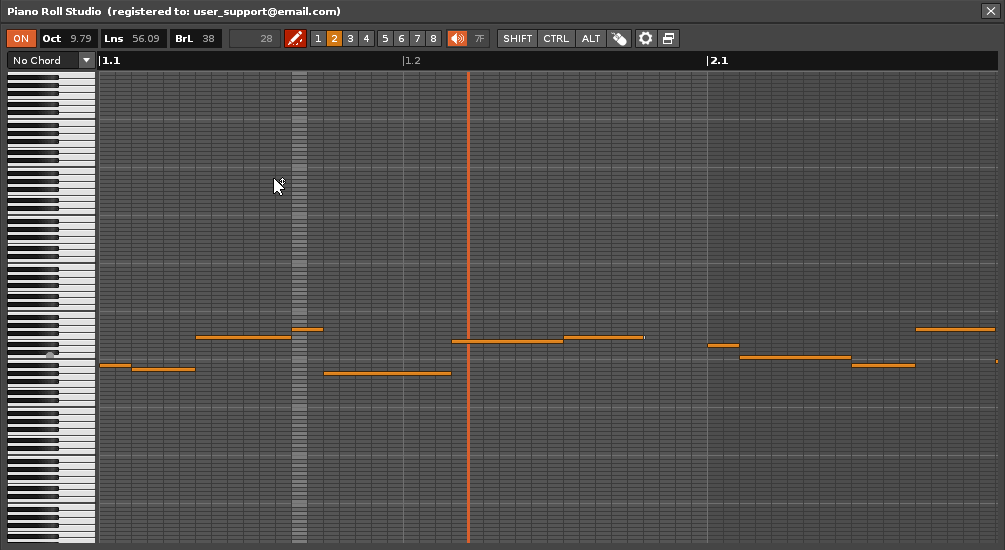The height and width of the screenshot is (550, 1005).
Task: Toggle the speaker note preview icon
Action: tap(457, 38)
